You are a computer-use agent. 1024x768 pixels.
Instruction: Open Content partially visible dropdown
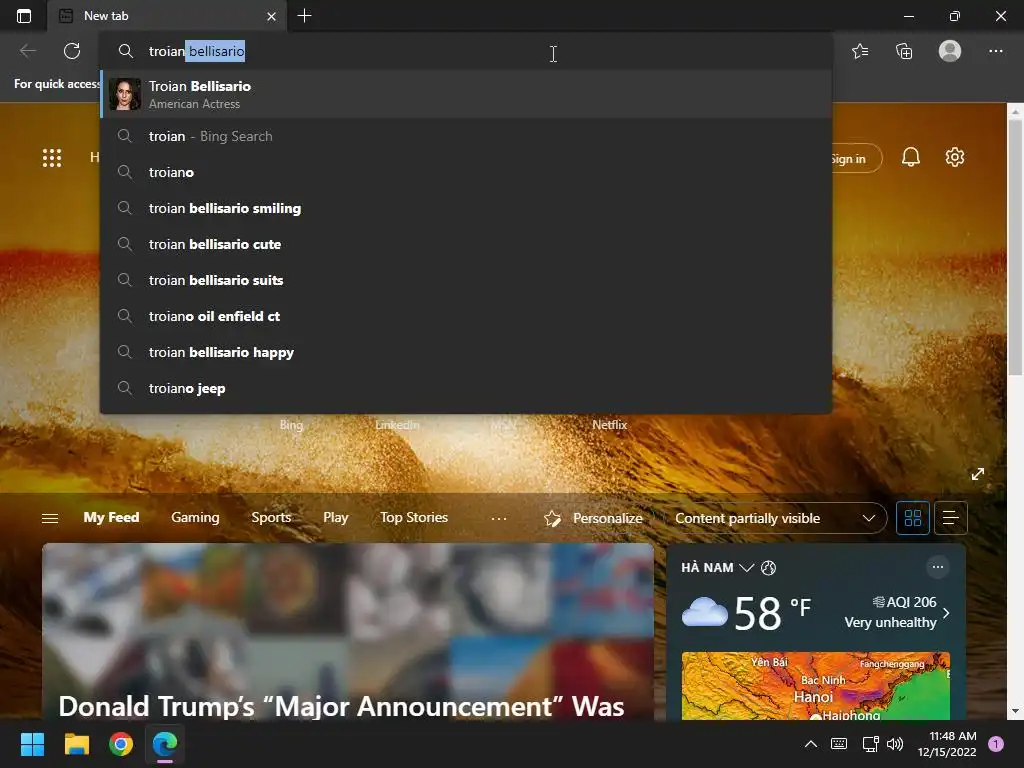tap(775, 519)
